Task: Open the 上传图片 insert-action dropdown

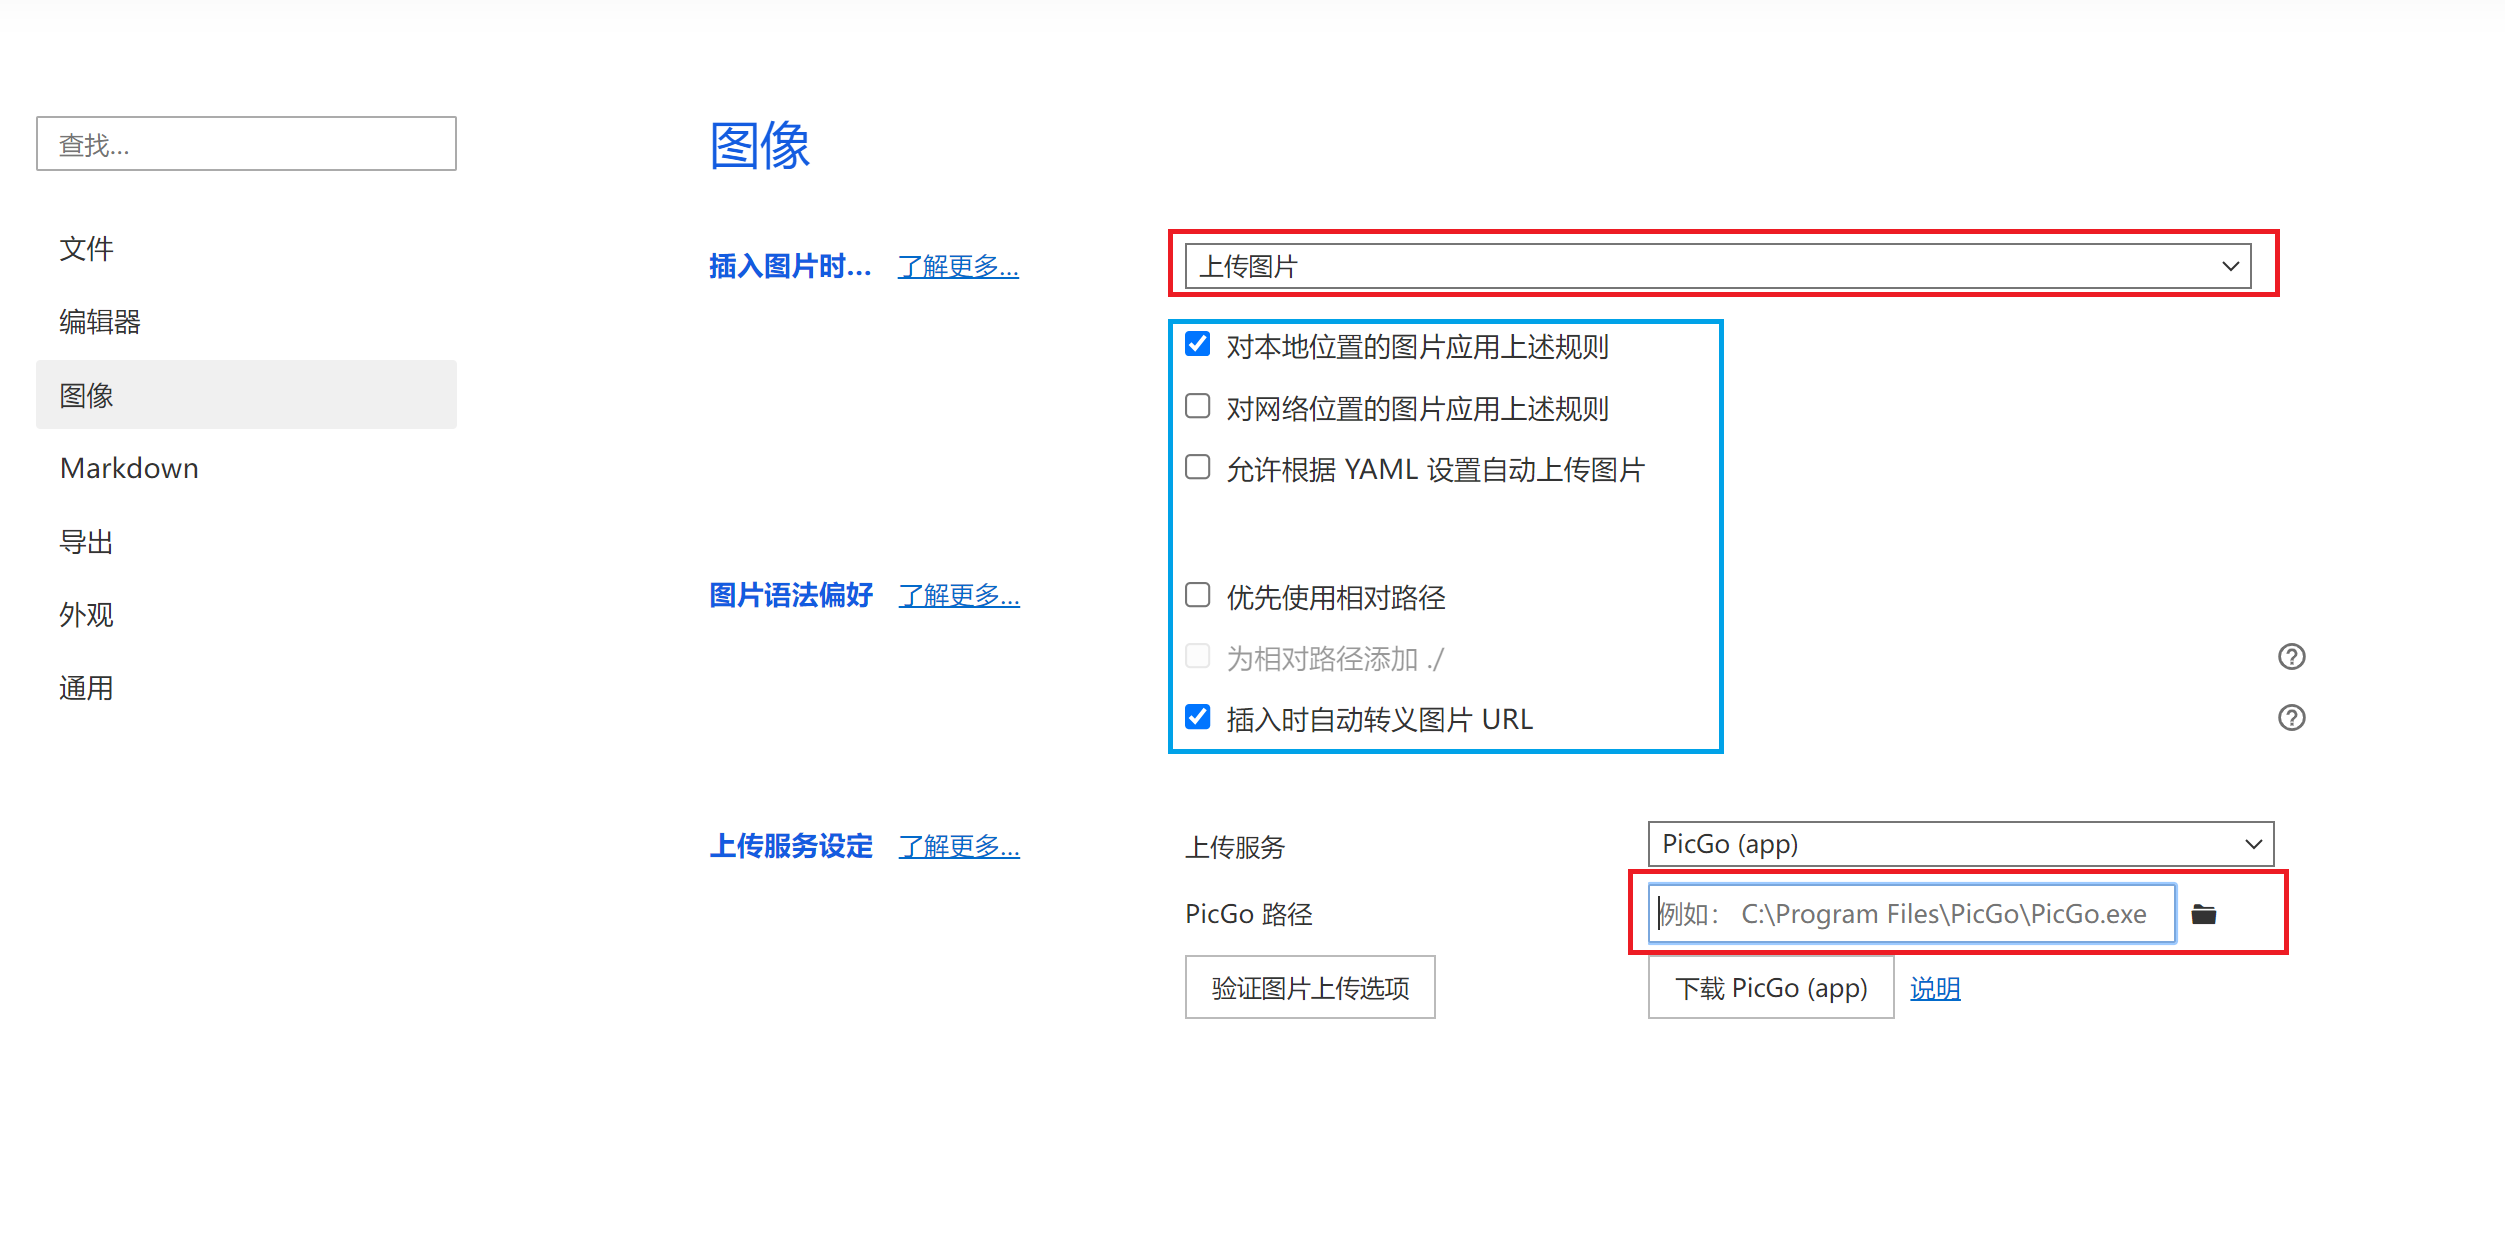Action: click(x=1717, y=266)
